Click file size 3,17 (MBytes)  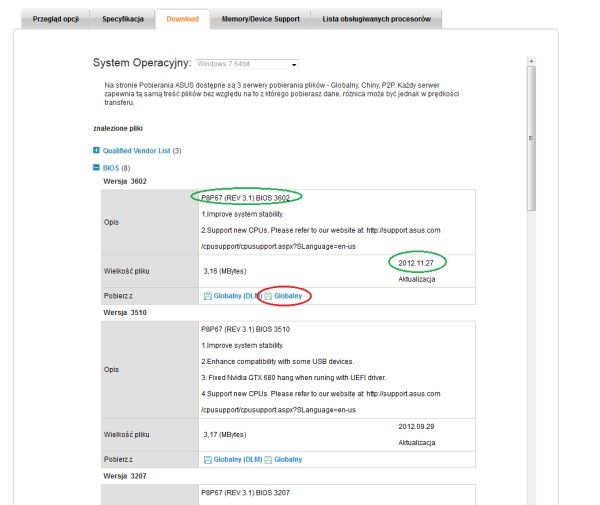click(225, 435)
